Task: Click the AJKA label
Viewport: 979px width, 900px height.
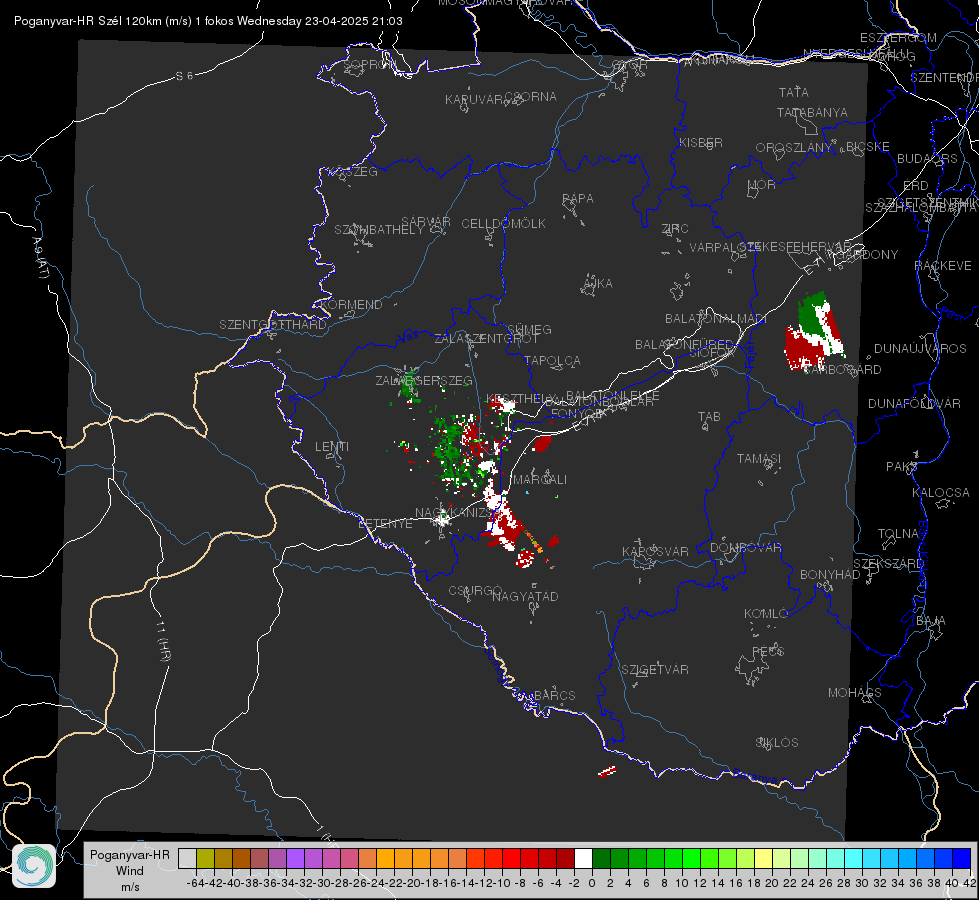Action: (x=597, y=283)
